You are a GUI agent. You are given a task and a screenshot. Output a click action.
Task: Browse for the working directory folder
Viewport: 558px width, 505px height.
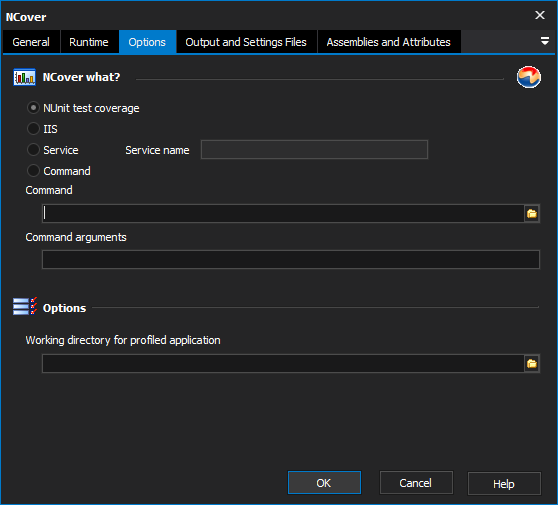pos(532,363)
